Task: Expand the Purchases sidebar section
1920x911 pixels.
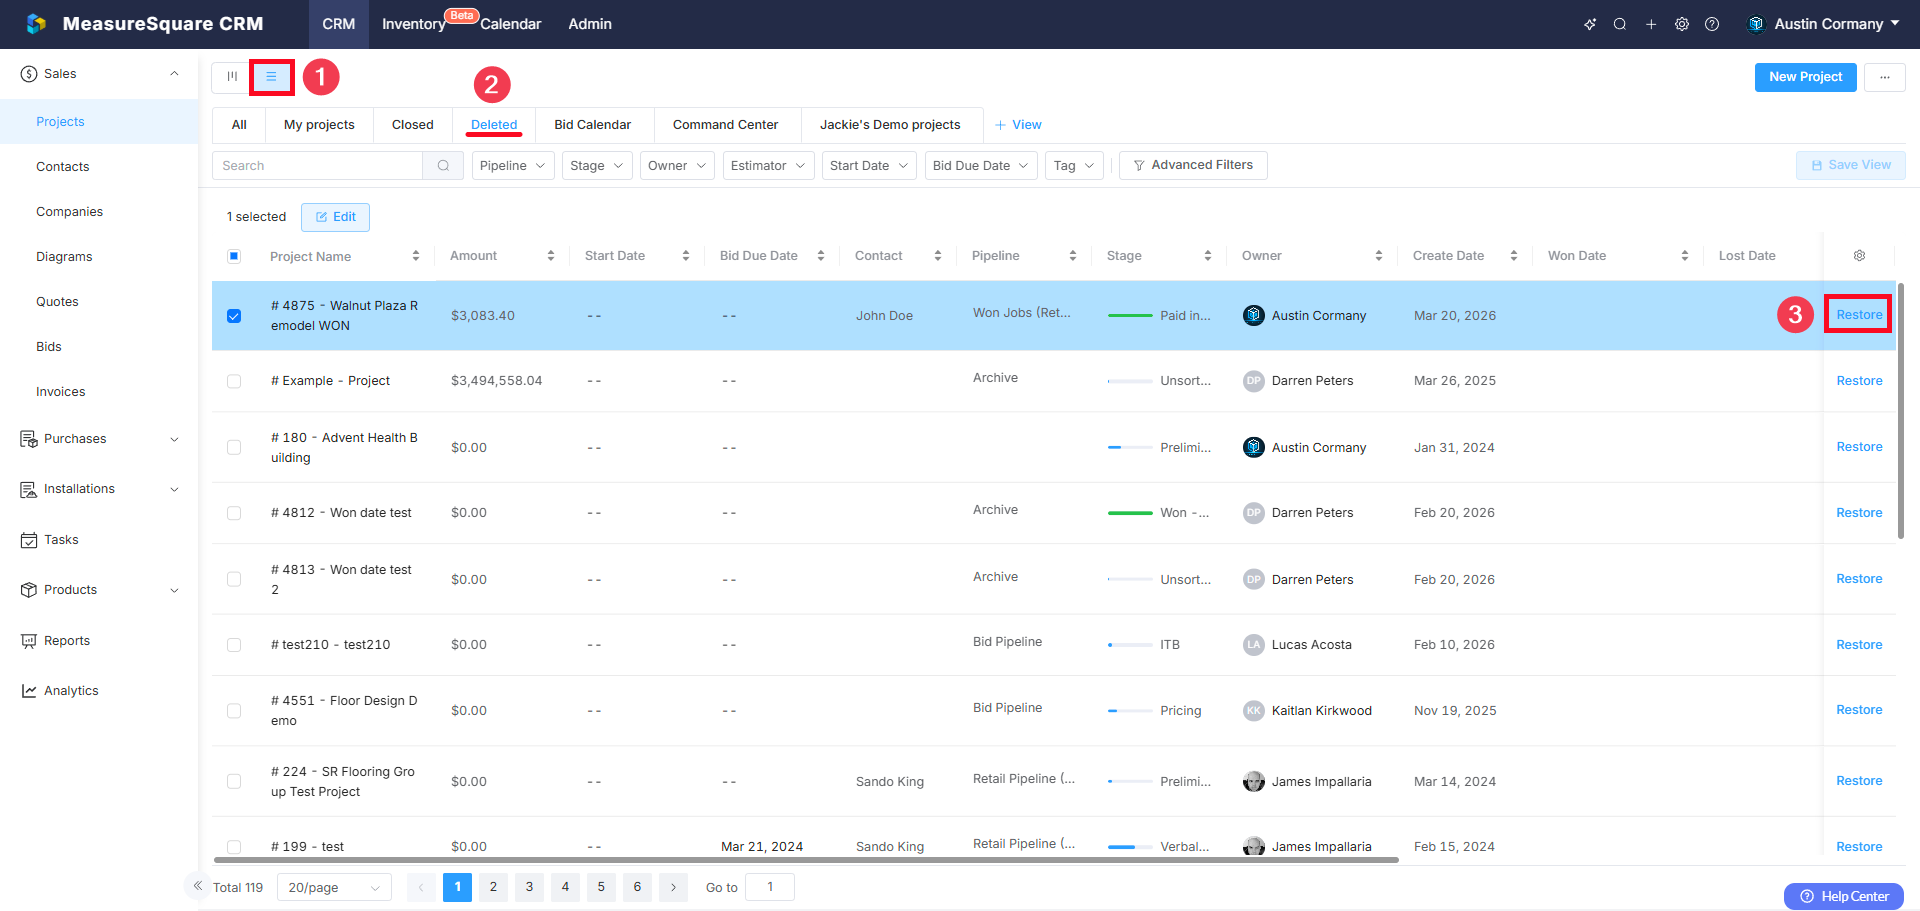Action: [99, 439]
